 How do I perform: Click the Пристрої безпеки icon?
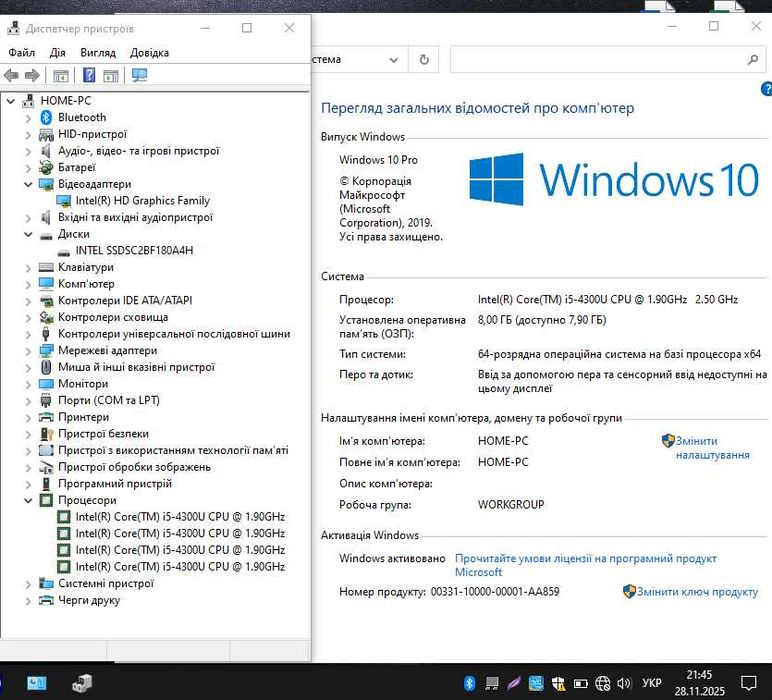click(46, 434)
